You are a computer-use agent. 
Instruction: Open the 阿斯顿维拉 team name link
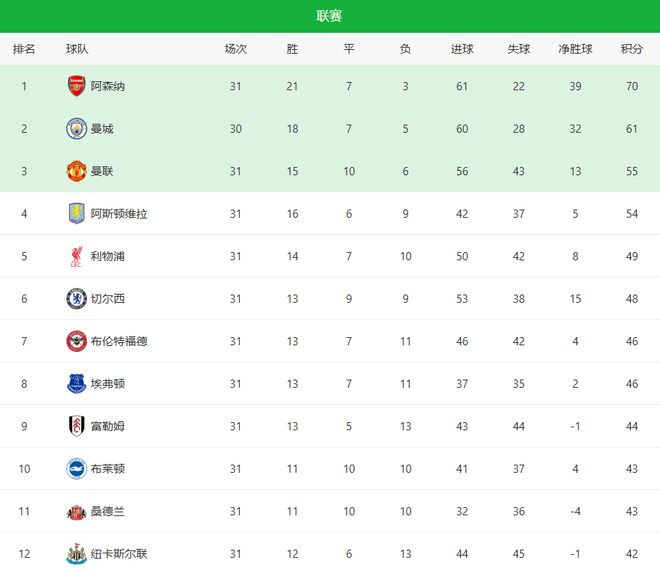coord(119,214)
